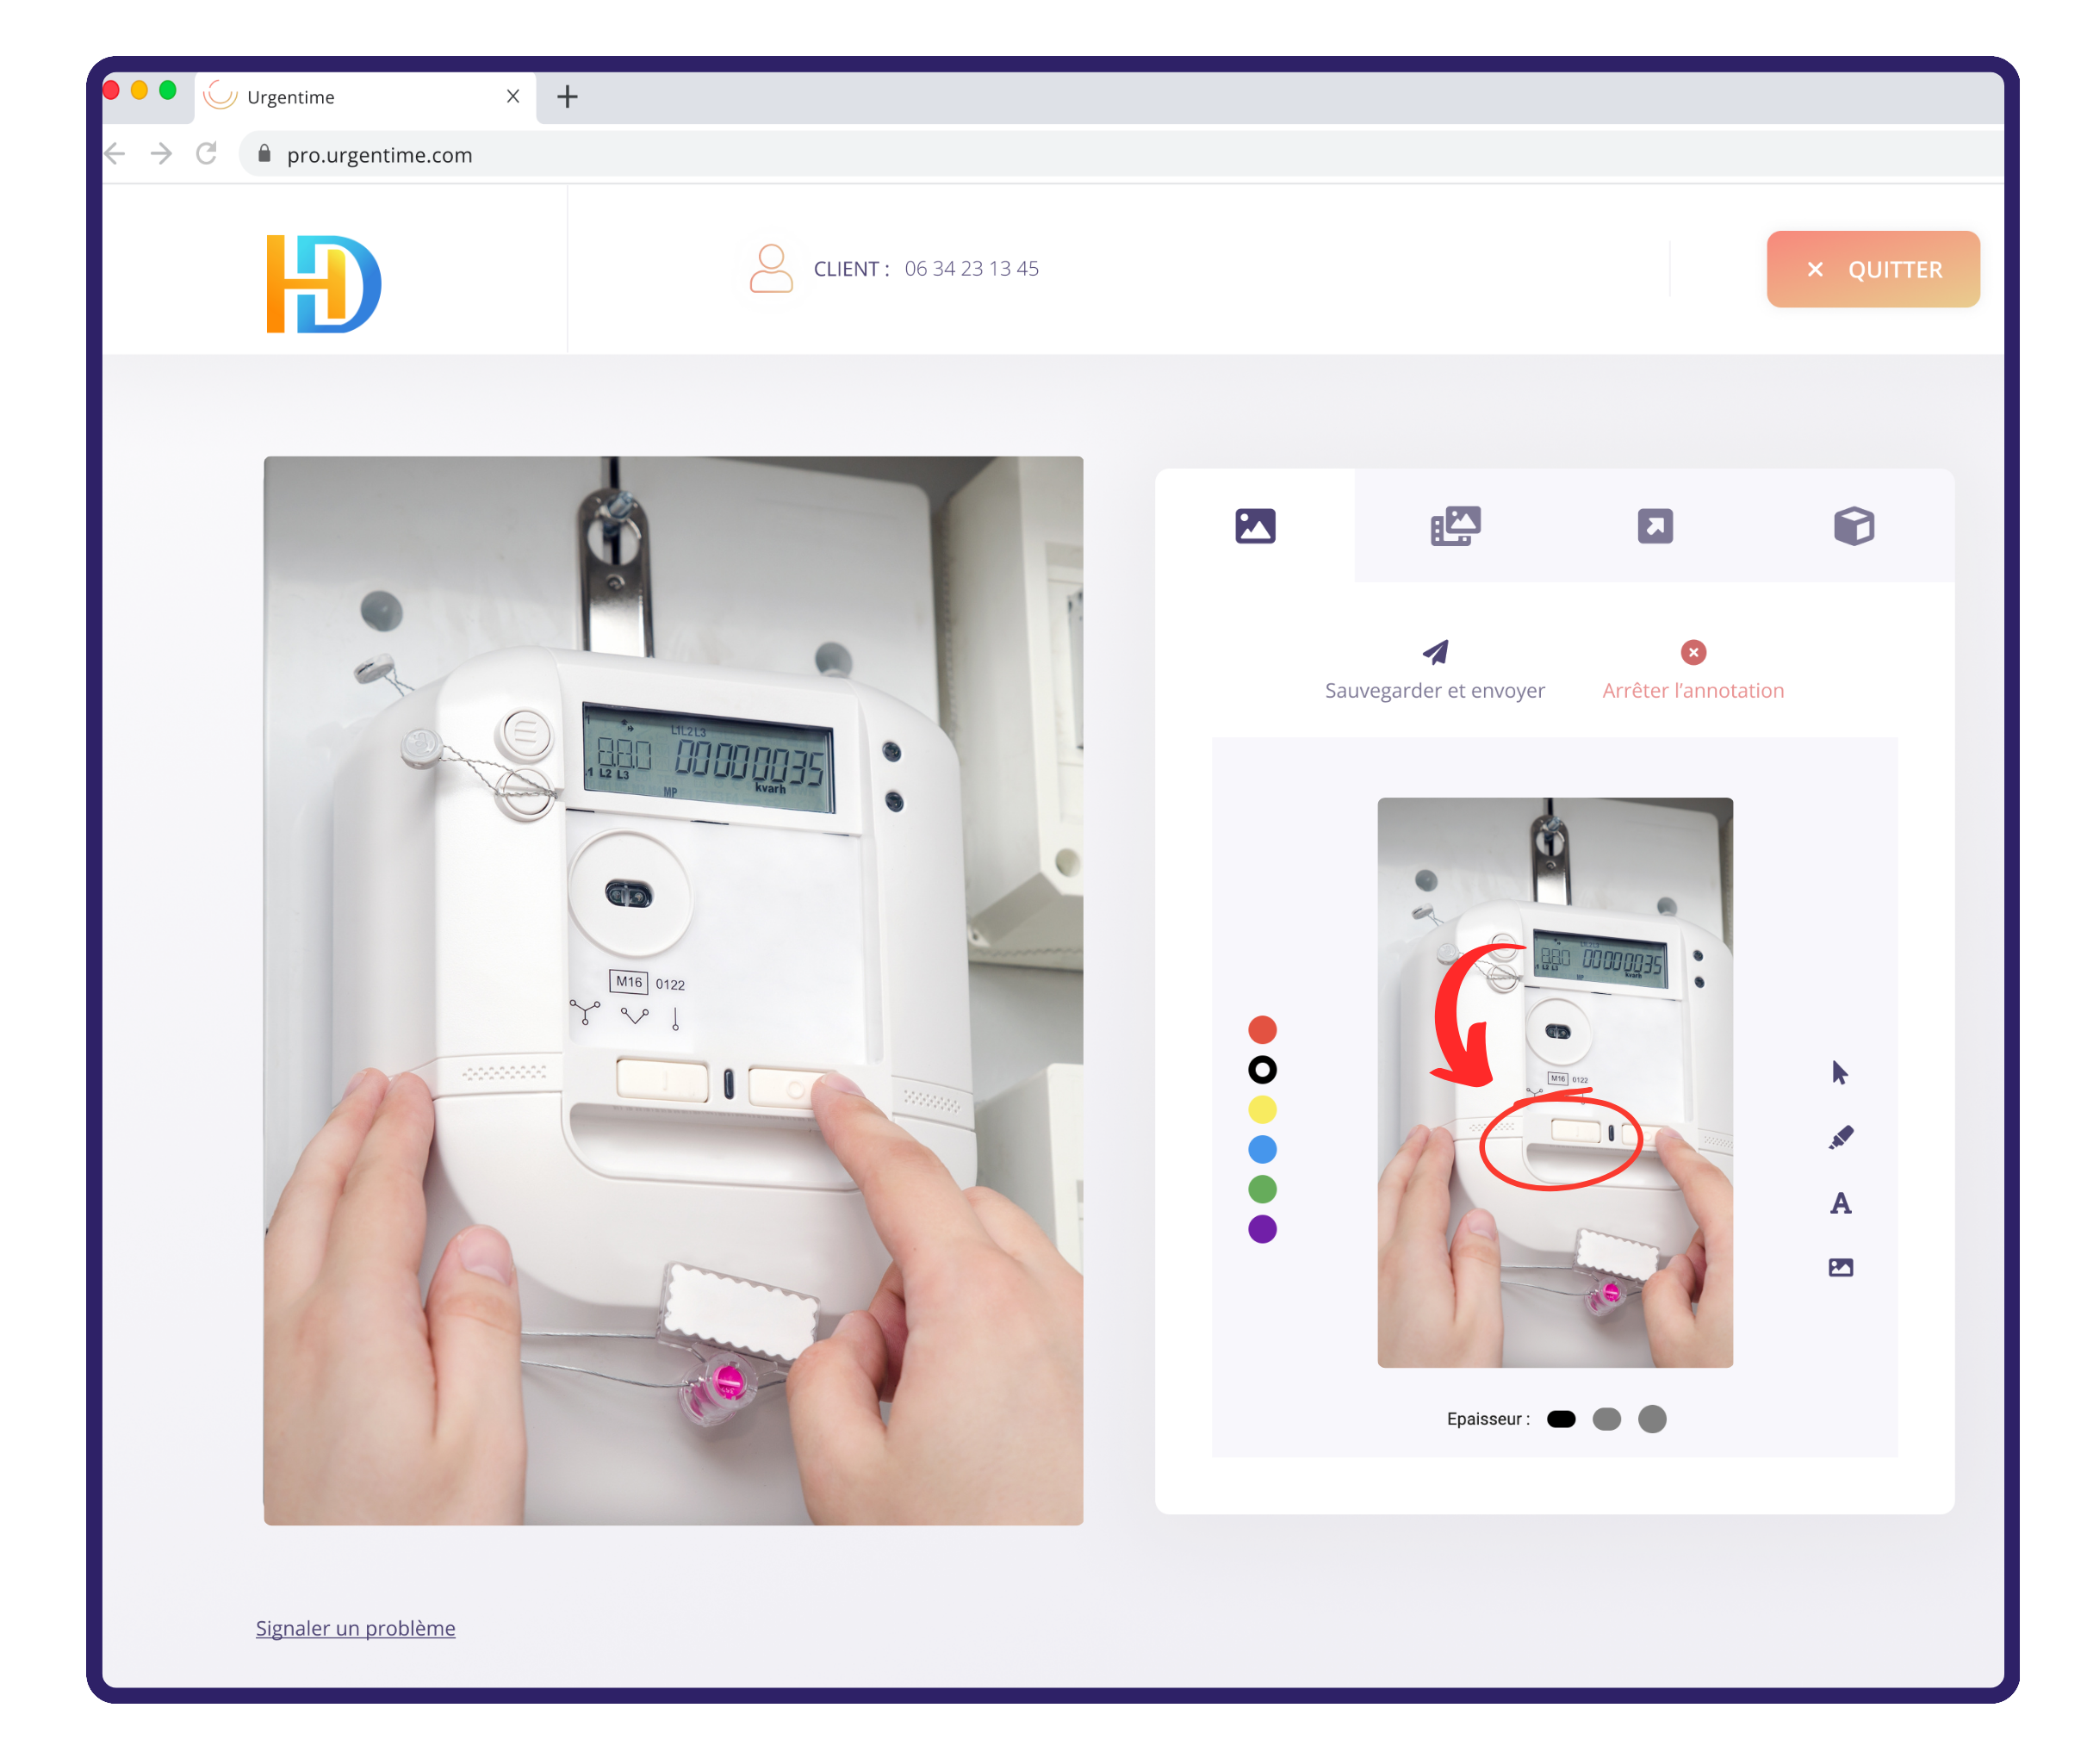The height and width of the screenshot is (1764, 2087).
Task: Choose the red color swatch
Action: [1262, 1030]
